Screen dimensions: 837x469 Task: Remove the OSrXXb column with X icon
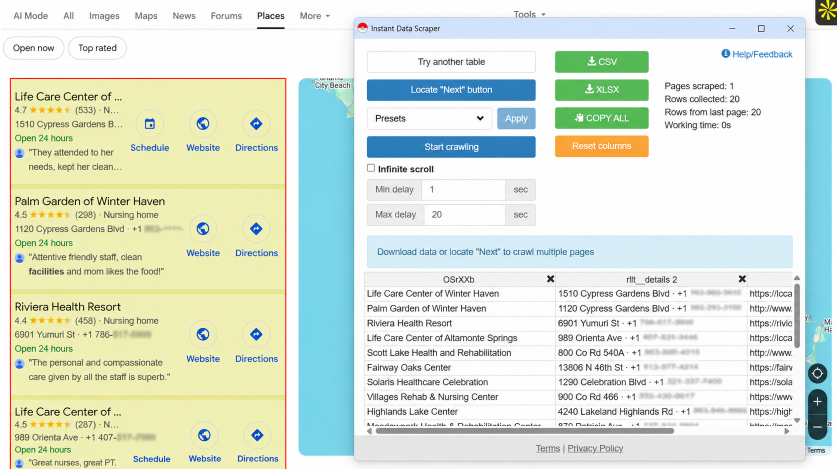(550, 279)
